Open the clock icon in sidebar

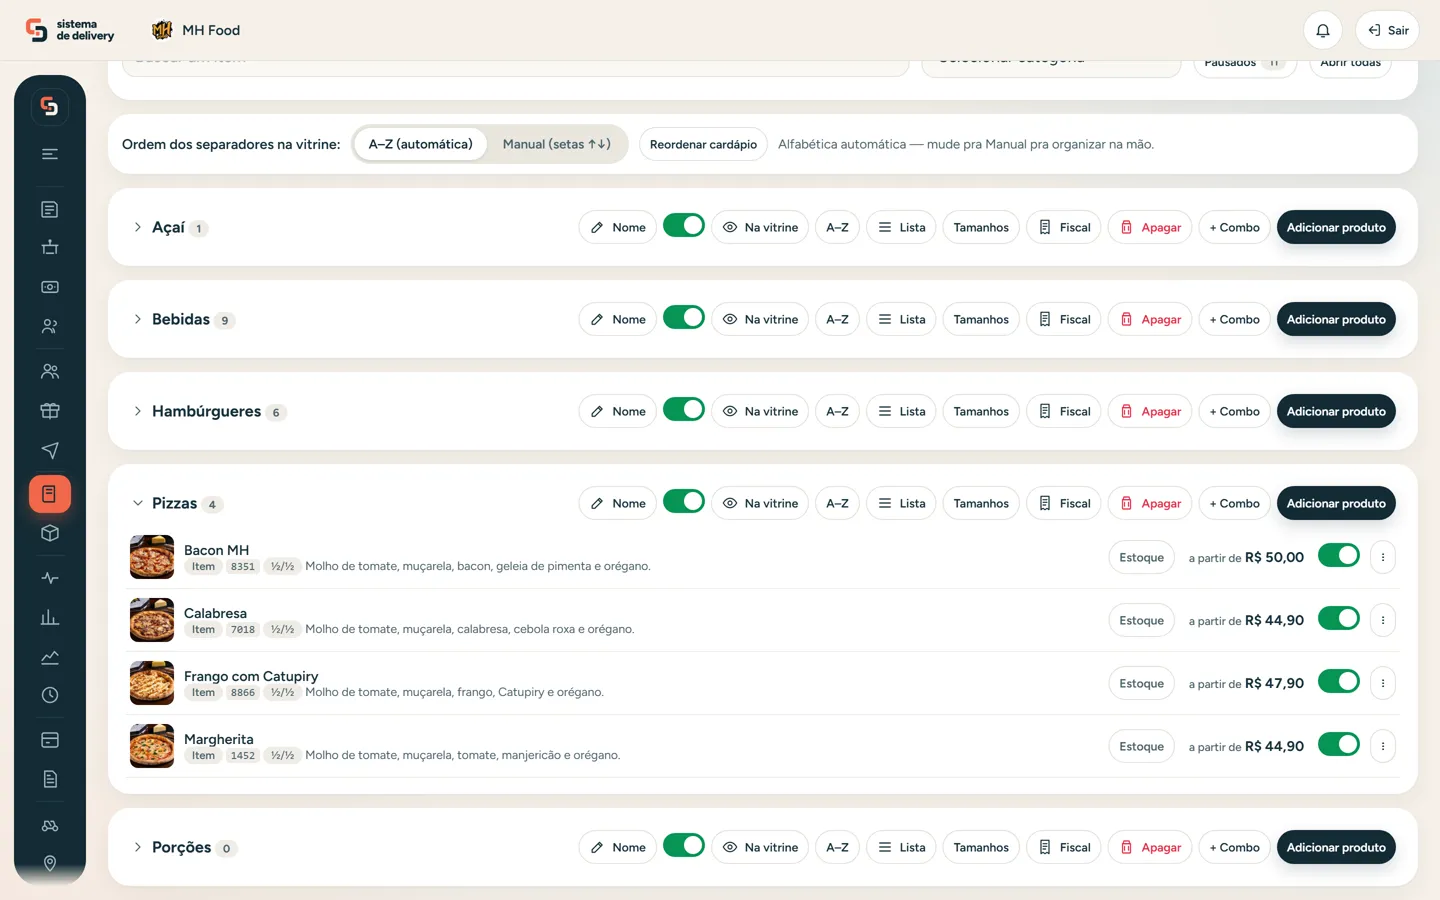point(50,695)
